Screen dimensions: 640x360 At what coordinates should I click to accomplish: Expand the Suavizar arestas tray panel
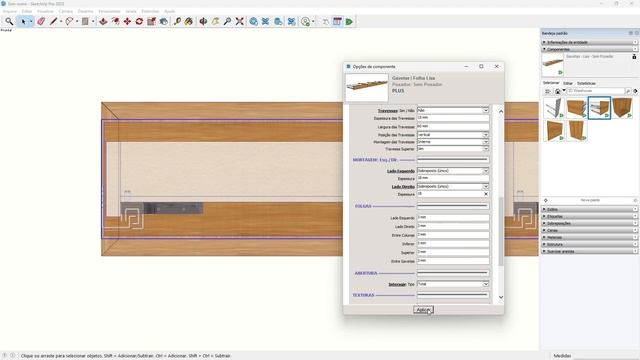click(590, 251)
